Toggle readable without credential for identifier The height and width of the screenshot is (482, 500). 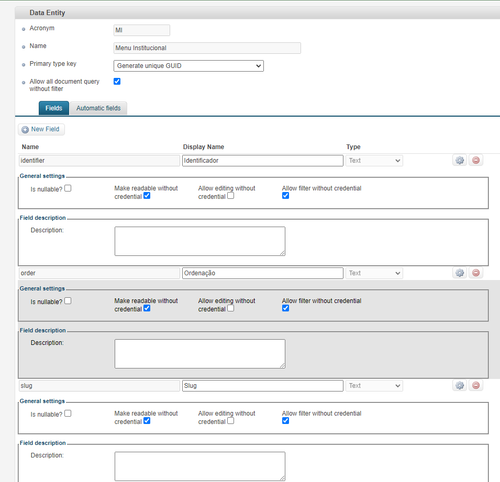pos(147,196)
